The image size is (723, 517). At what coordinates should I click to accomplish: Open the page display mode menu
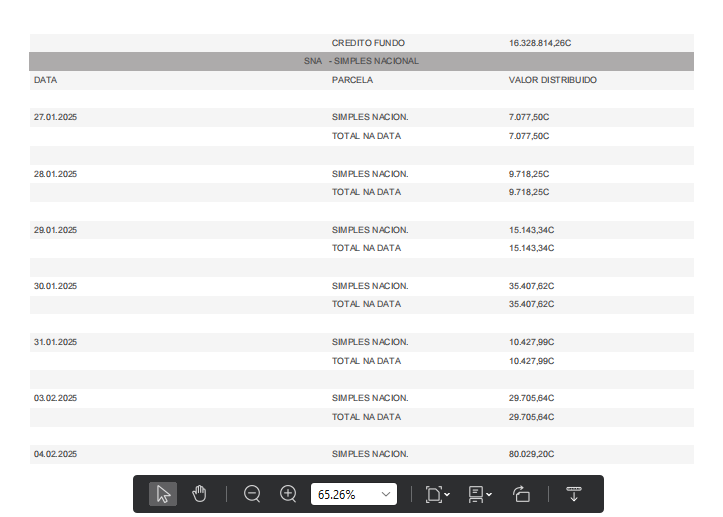coord(479,494)
